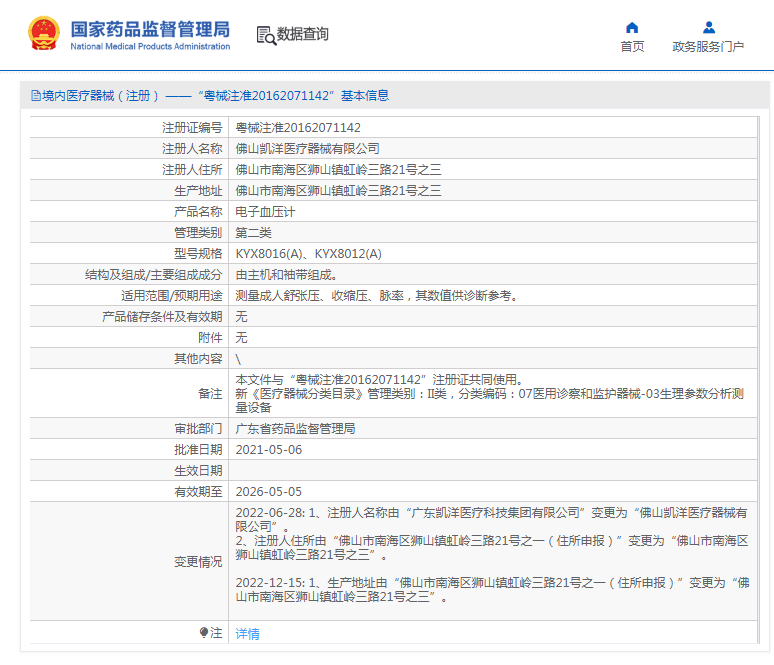Click the 注册人名称 row label

[192, 149]
